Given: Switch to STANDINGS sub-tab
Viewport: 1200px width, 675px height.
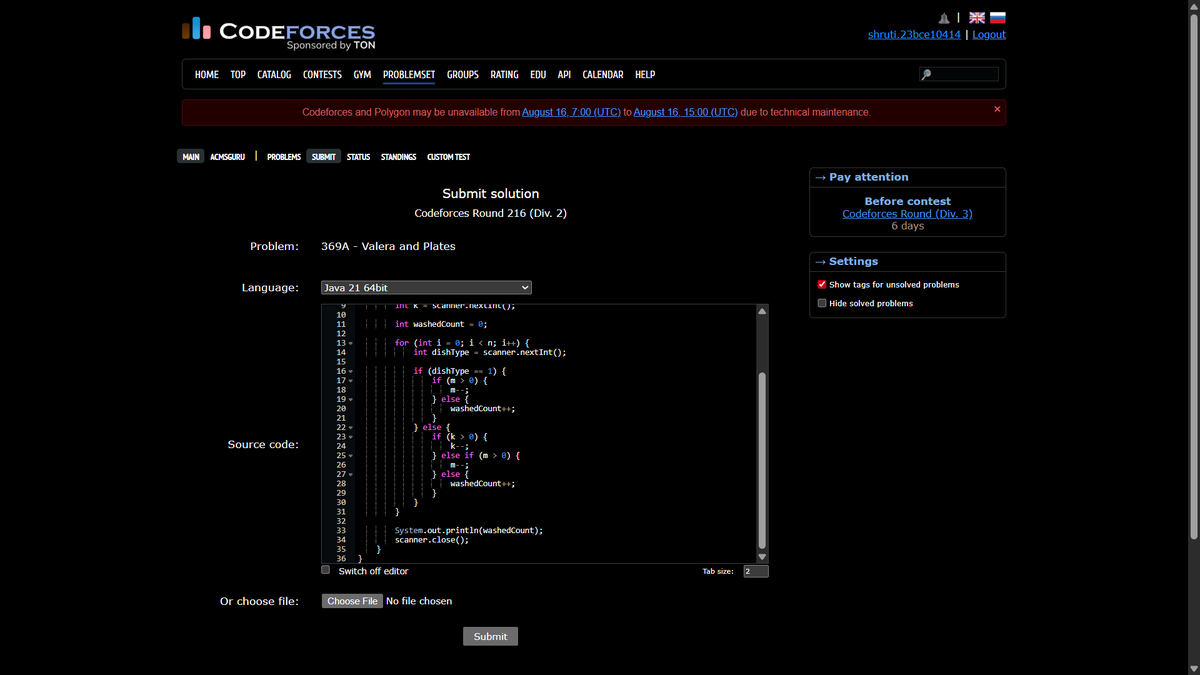Looking at the screenshot, I should [x=398, y=157].
